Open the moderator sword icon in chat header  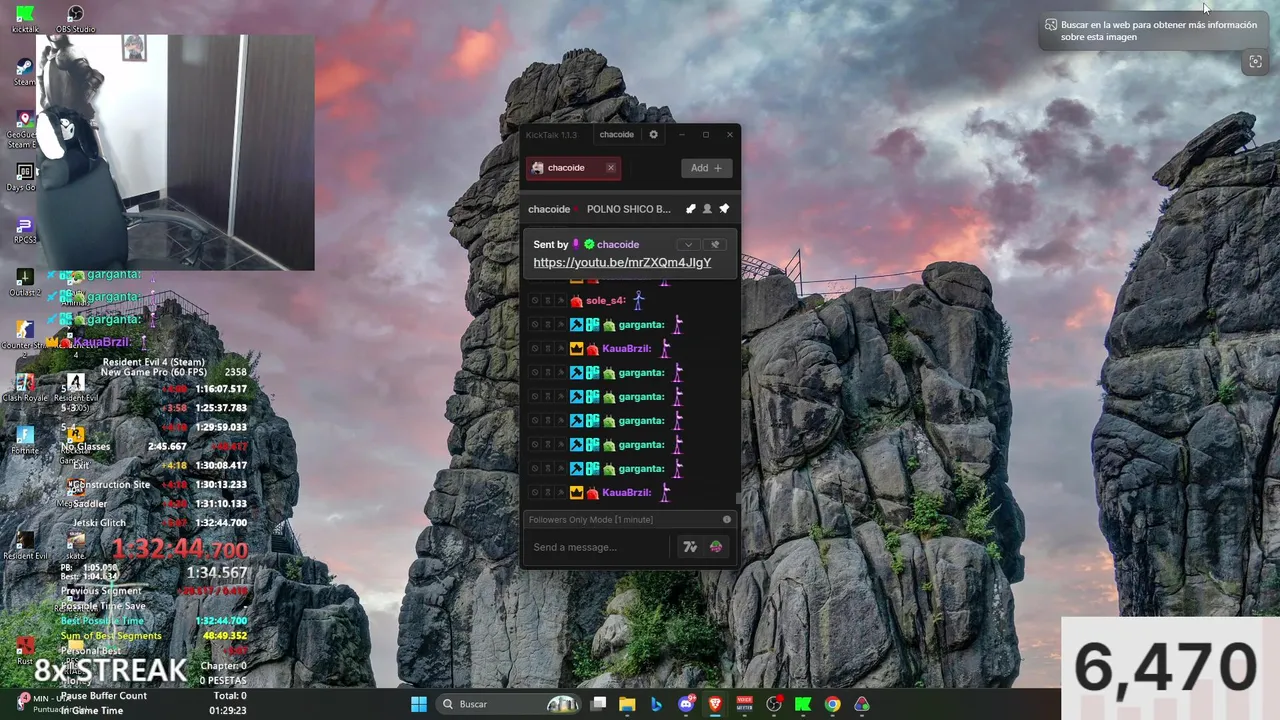[x=690, y=209]
